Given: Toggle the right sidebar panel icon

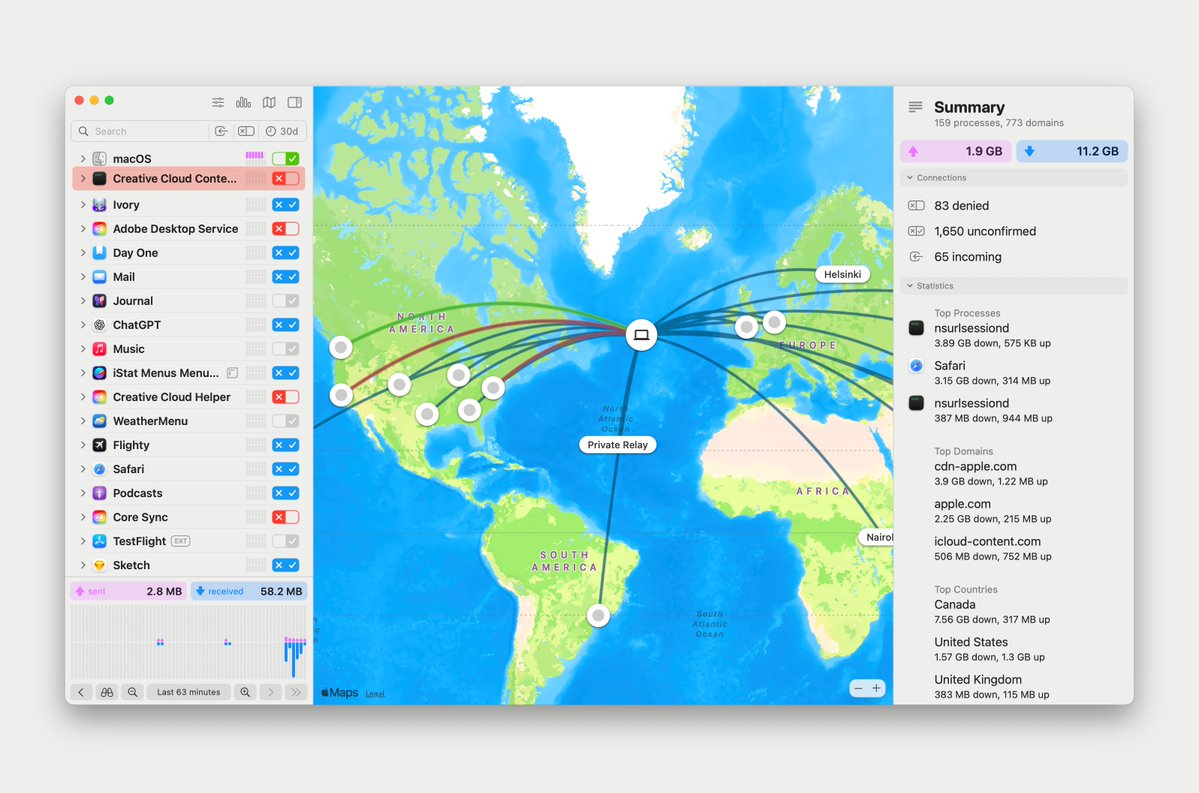Looking at the screenshot, I should click(294, 102).
